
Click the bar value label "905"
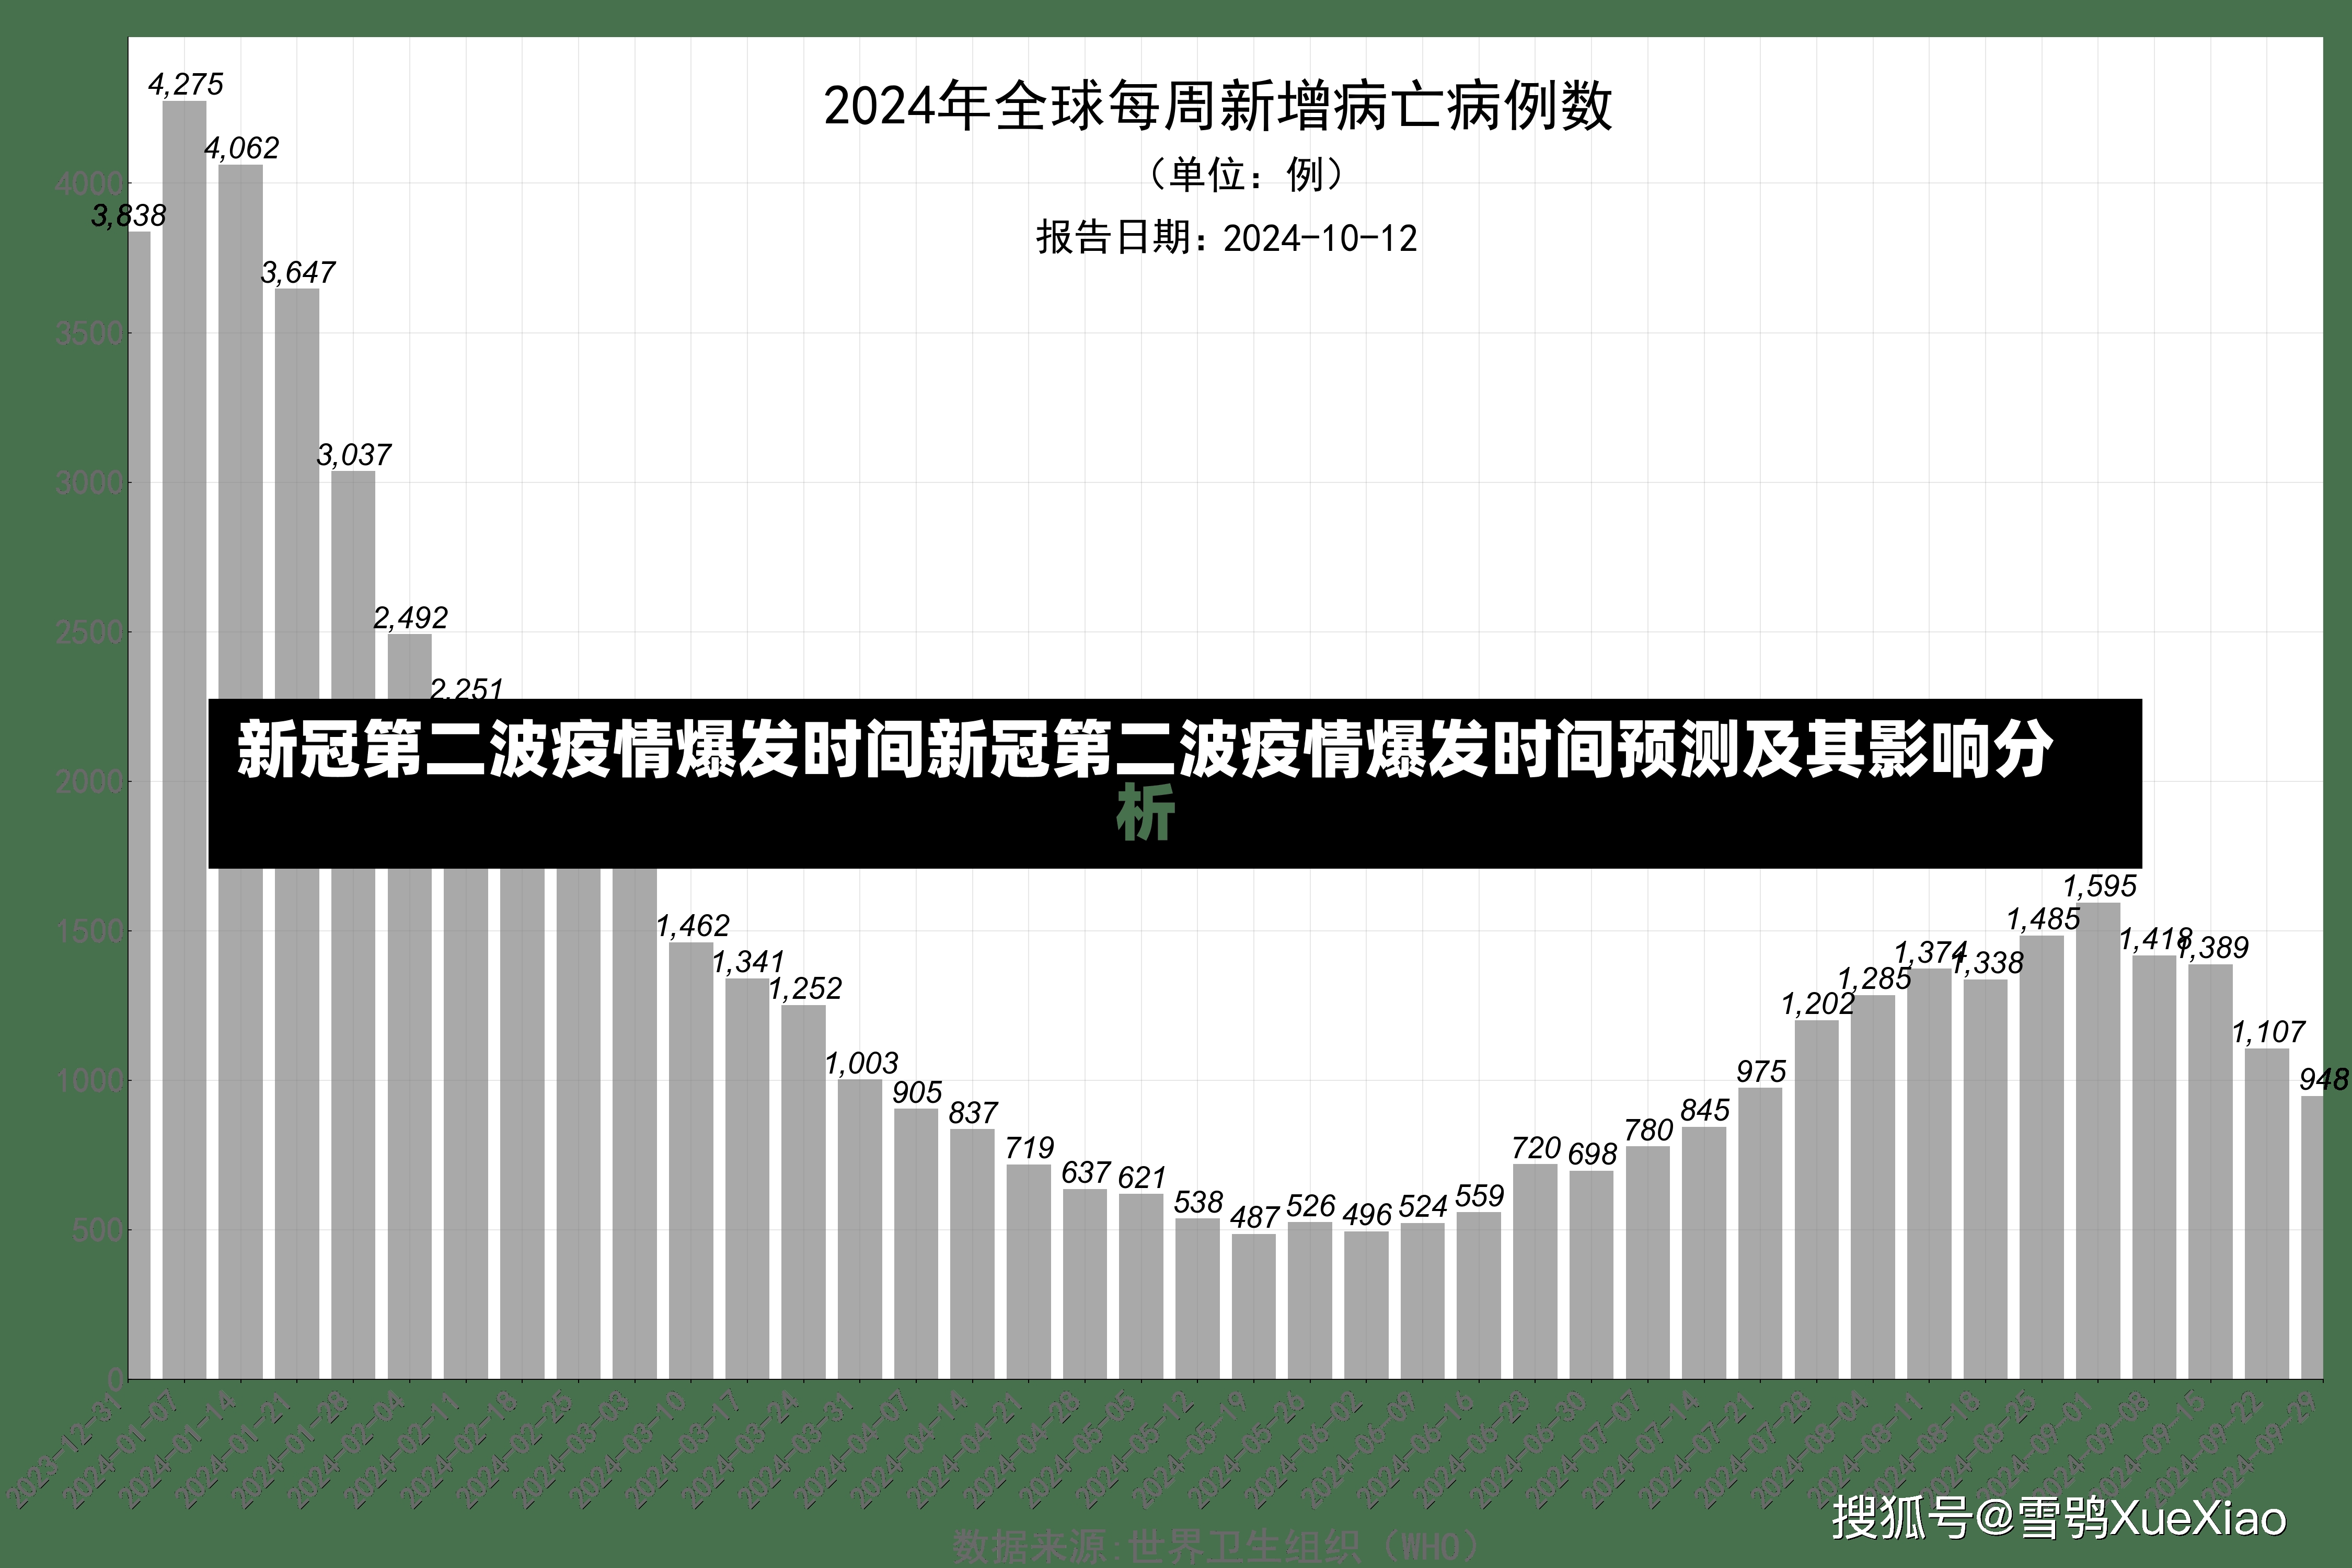(x=917, y=1092)
